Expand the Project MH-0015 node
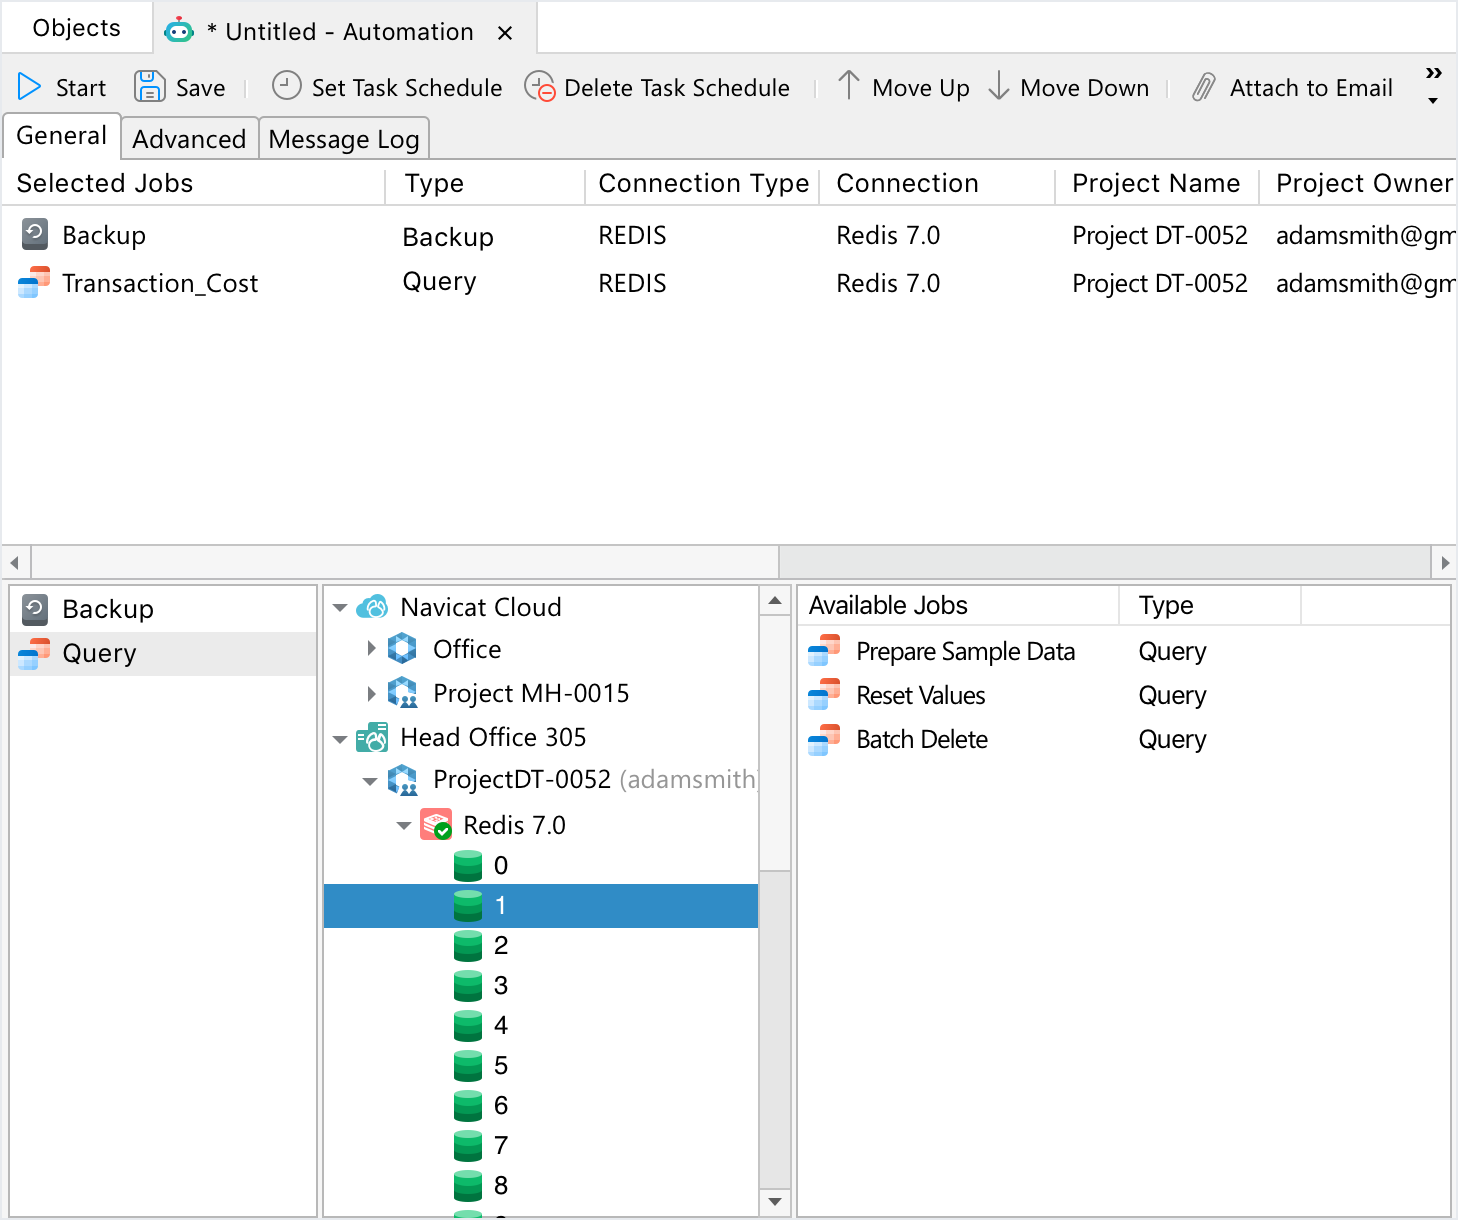 point(371,693)
